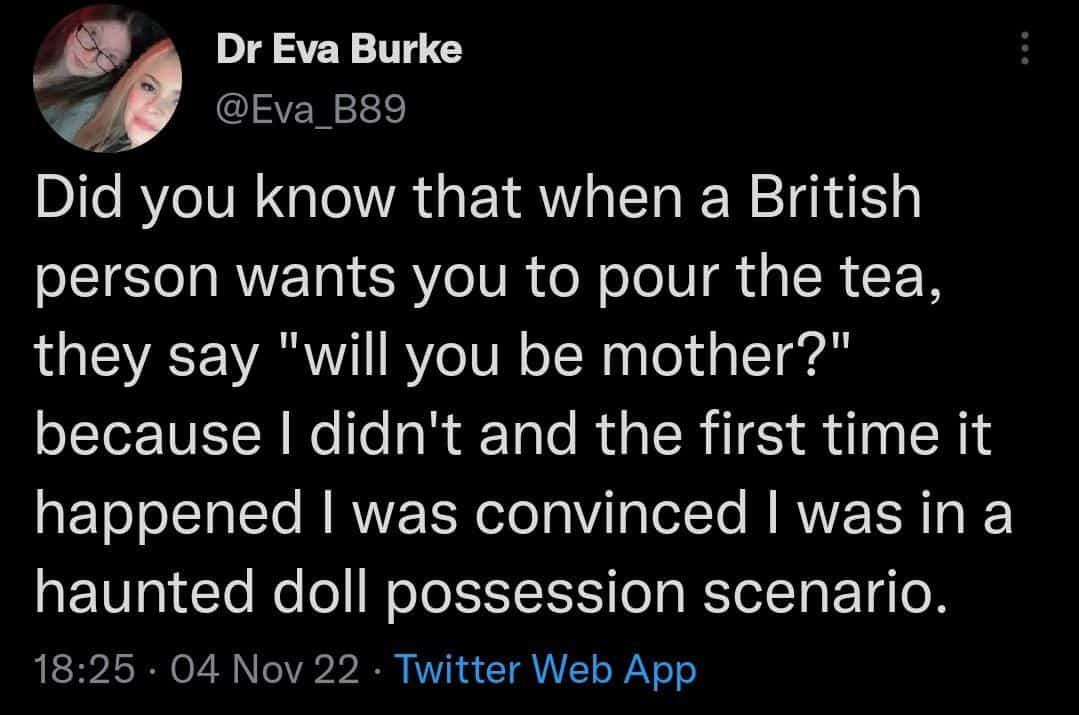1079x715 pixels.
Task: Open the three-dot more options menu
Action: (x=1022, y=46)
